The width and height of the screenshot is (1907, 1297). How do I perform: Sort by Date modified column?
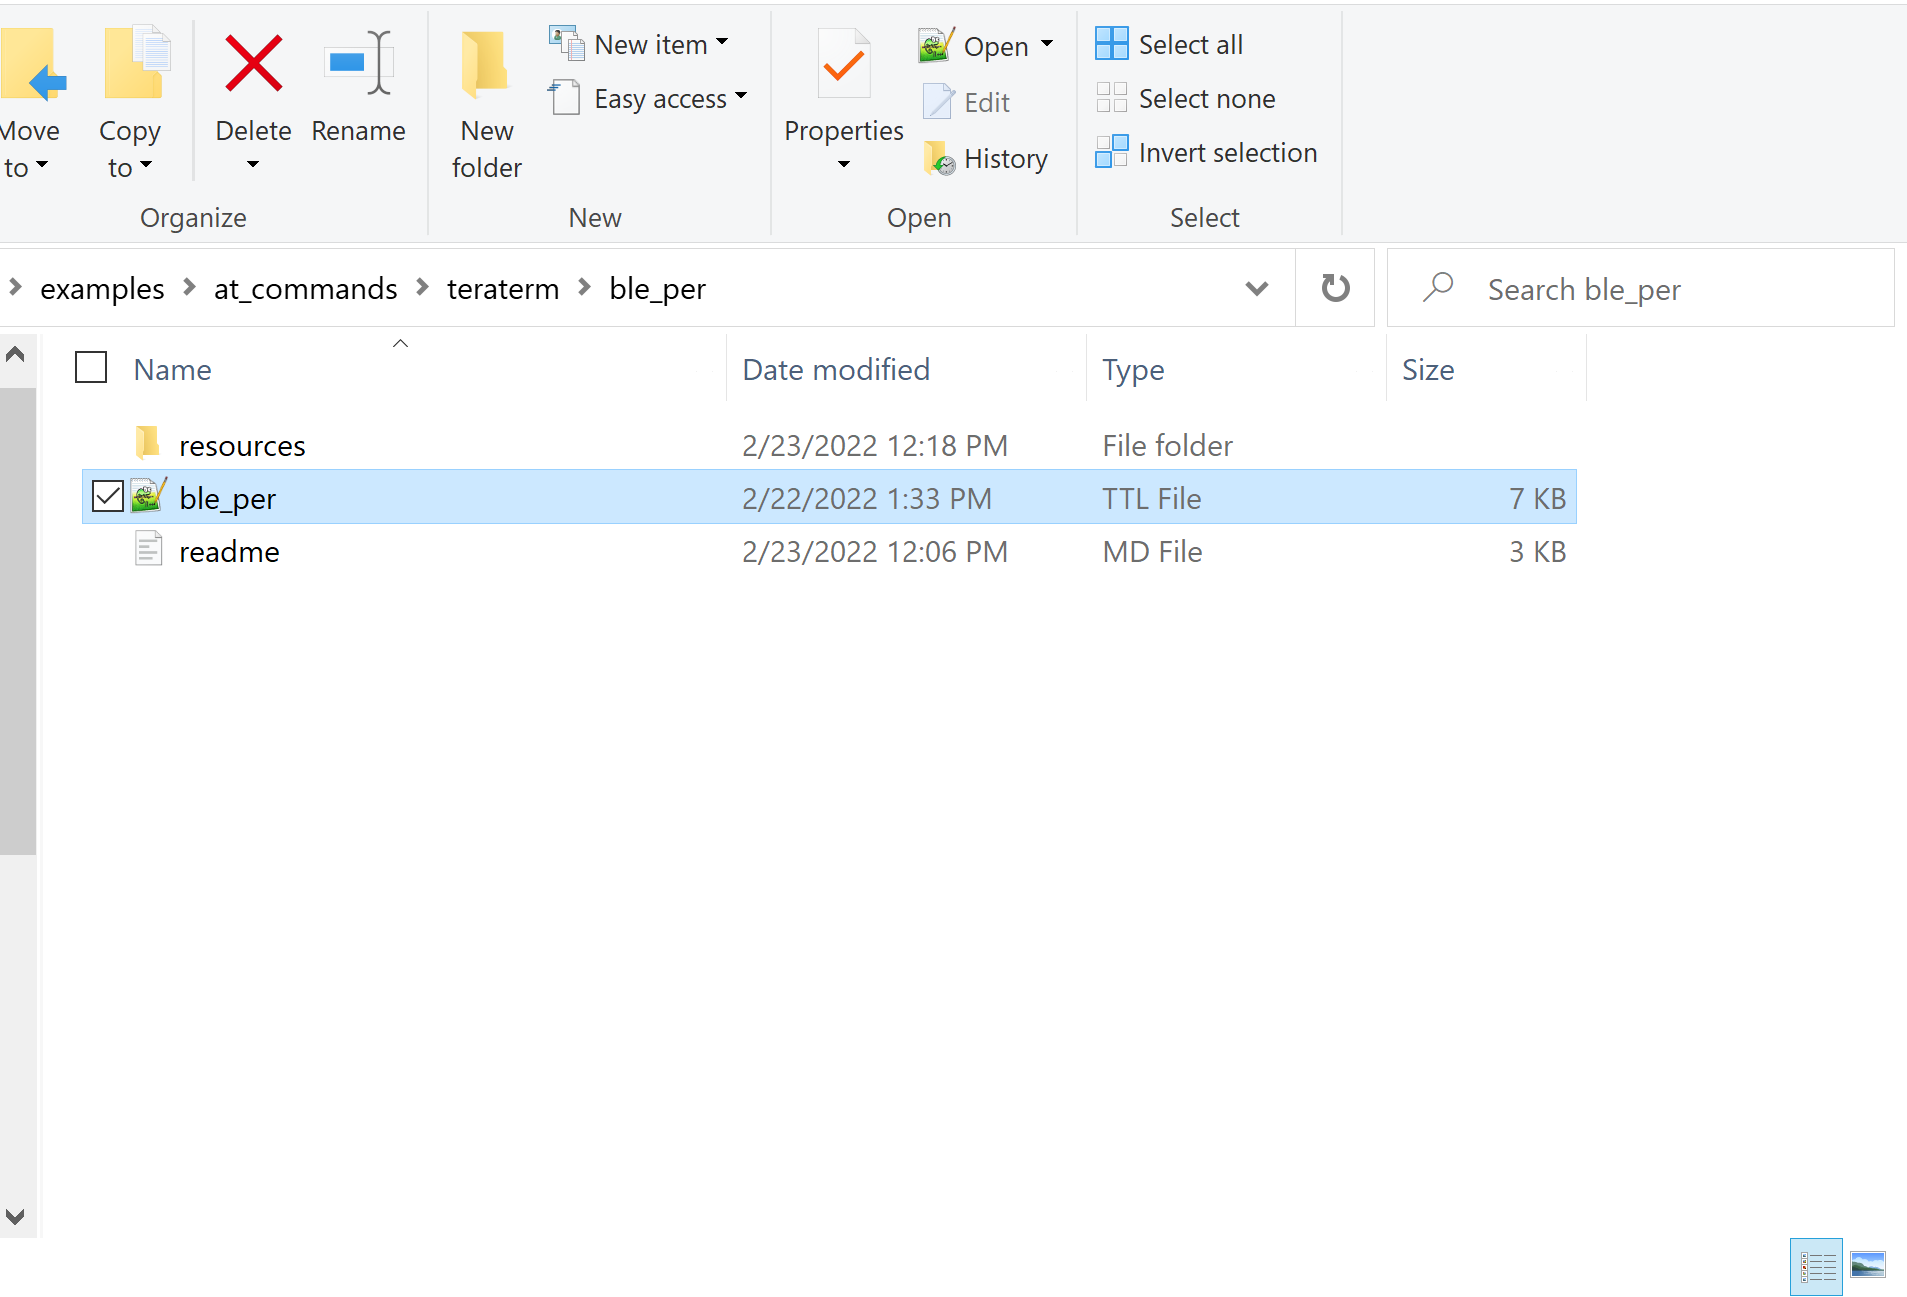[836, 370]
